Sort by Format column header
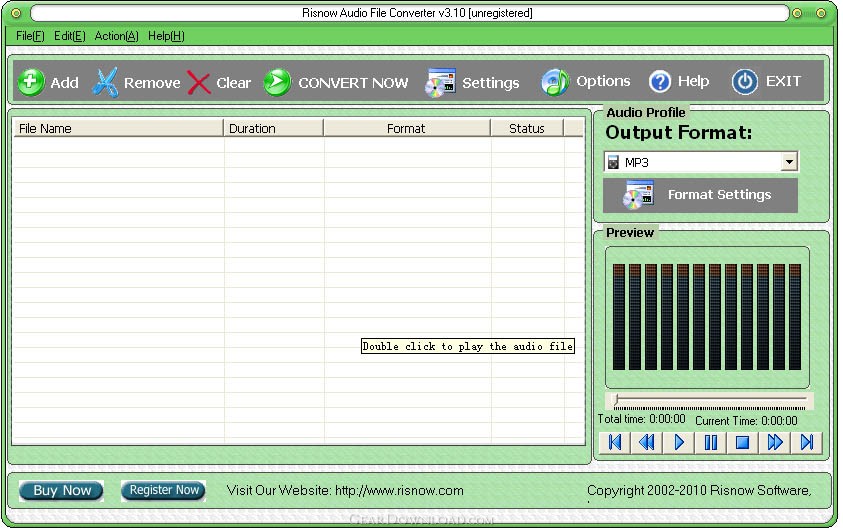This screenshot has width=843, height=528. 406,129
